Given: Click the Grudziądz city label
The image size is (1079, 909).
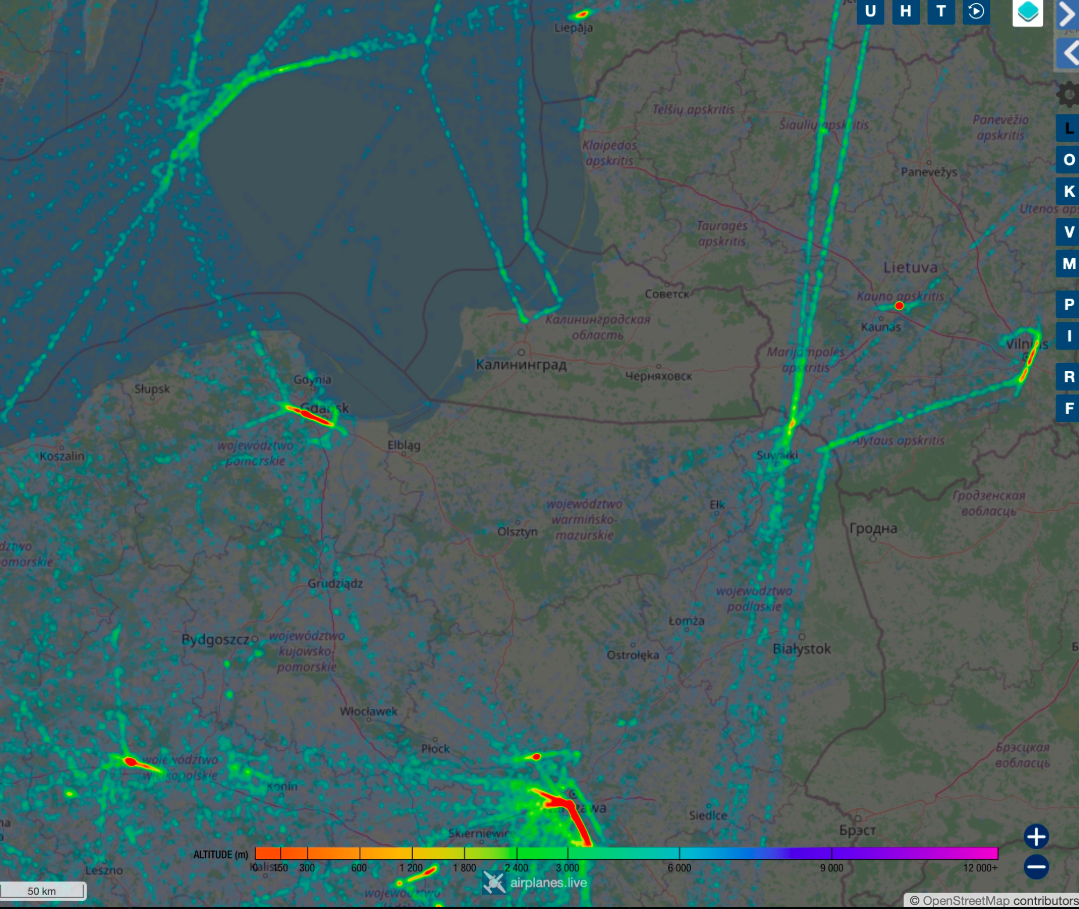Looking at the screenshot, I should (335, 584).
